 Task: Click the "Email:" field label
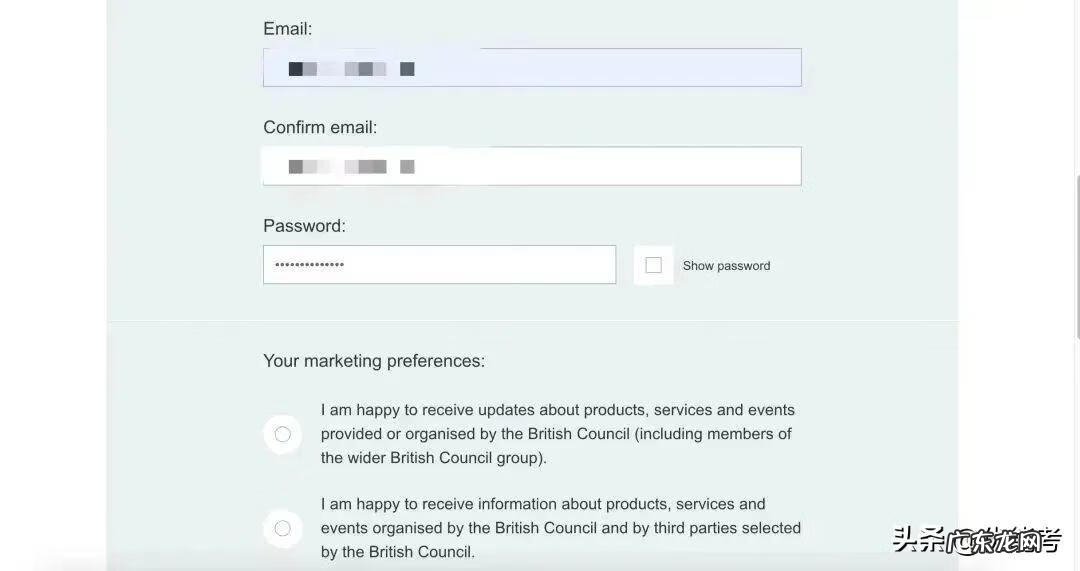[288, 29]
